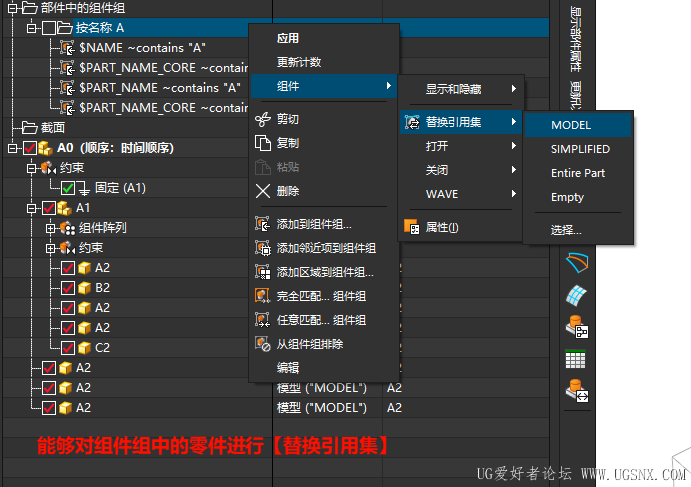Select 添加区域到组件组...
The width and height of the screenshot is (691, 487).
point(324,272)
